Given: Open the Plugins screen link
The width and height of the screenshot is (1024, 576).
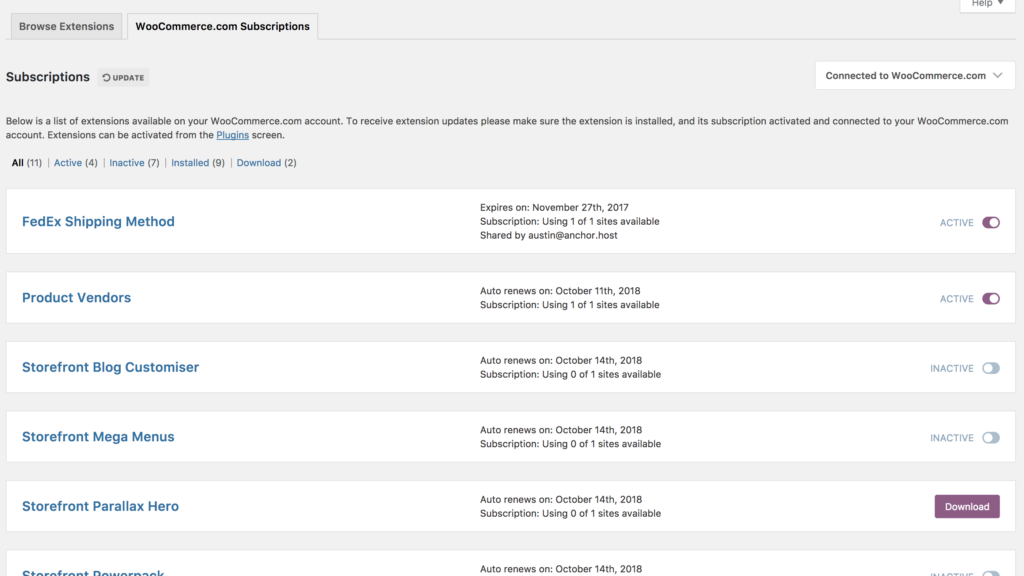Looking at the screenshot, I should coord(232,135).
